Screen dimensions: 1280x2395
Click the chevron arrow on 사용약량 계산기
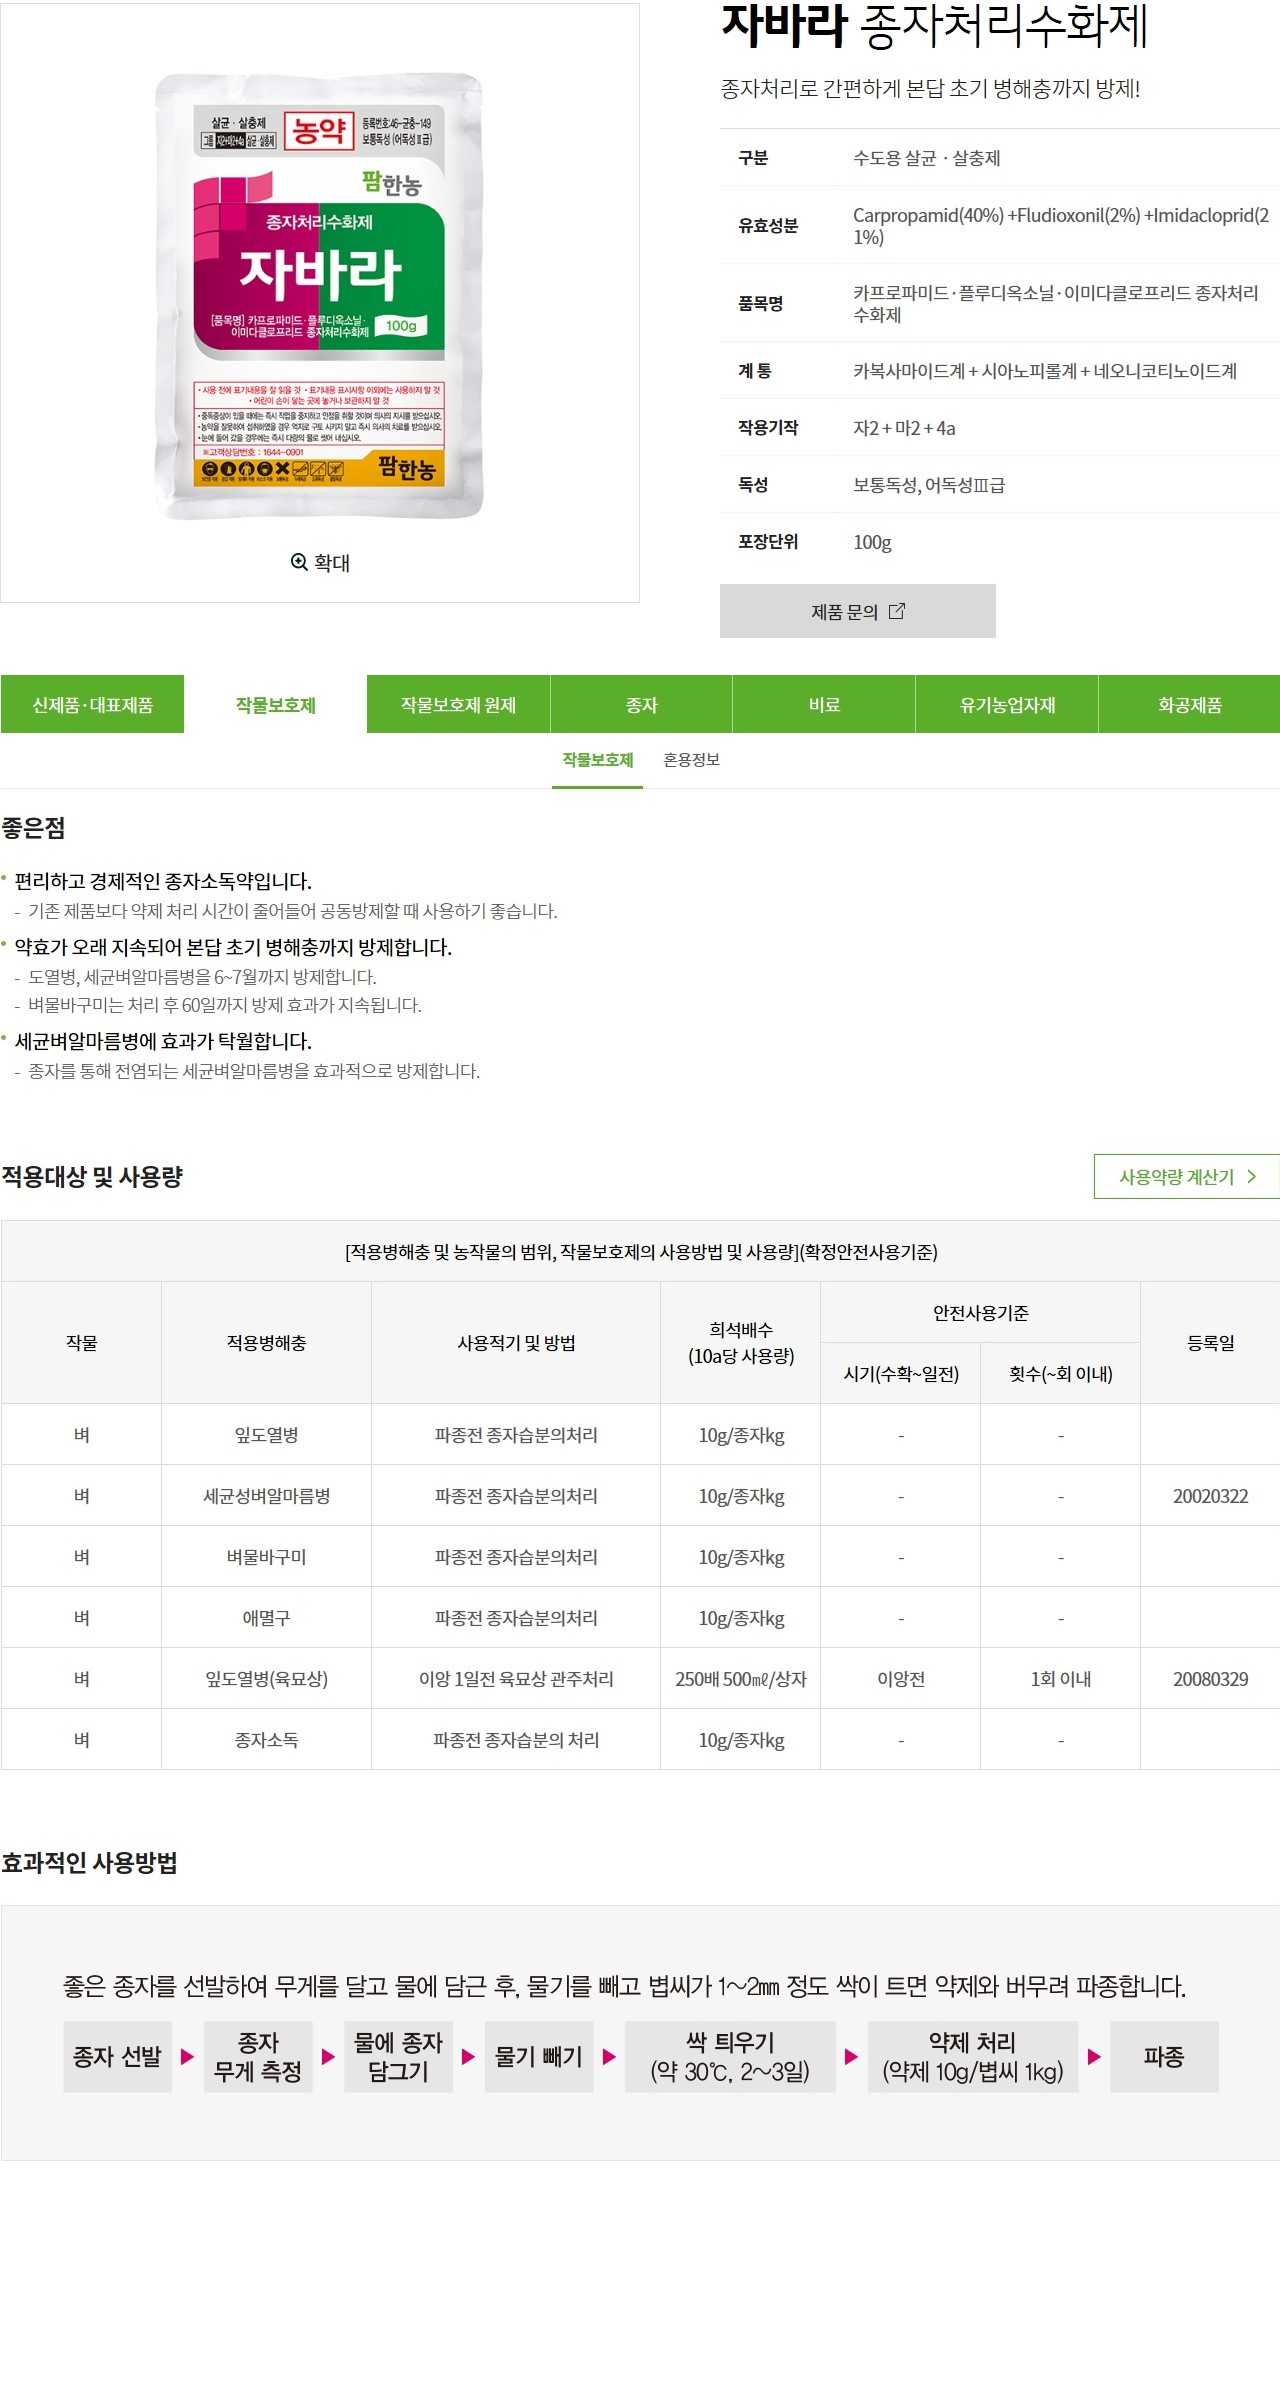coord(1251,1177)
